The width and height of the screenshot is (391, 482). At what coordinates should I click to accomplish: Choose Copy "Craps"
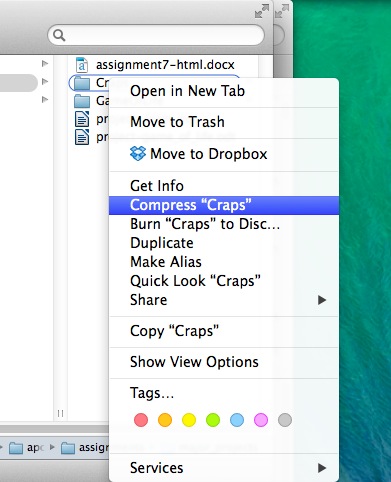pyautogui.click(x=224, y=331)
